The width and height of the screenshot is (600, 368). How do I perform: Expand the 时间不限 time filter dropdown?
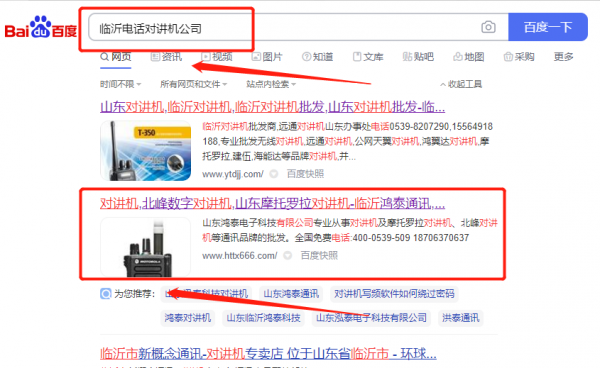point(121,84)
